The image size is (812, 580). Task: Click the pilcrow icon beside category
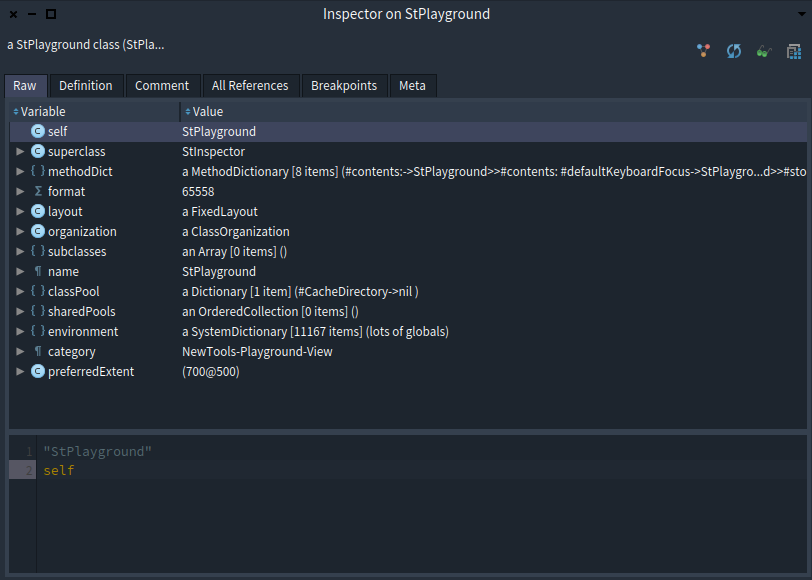pos(38,351)
